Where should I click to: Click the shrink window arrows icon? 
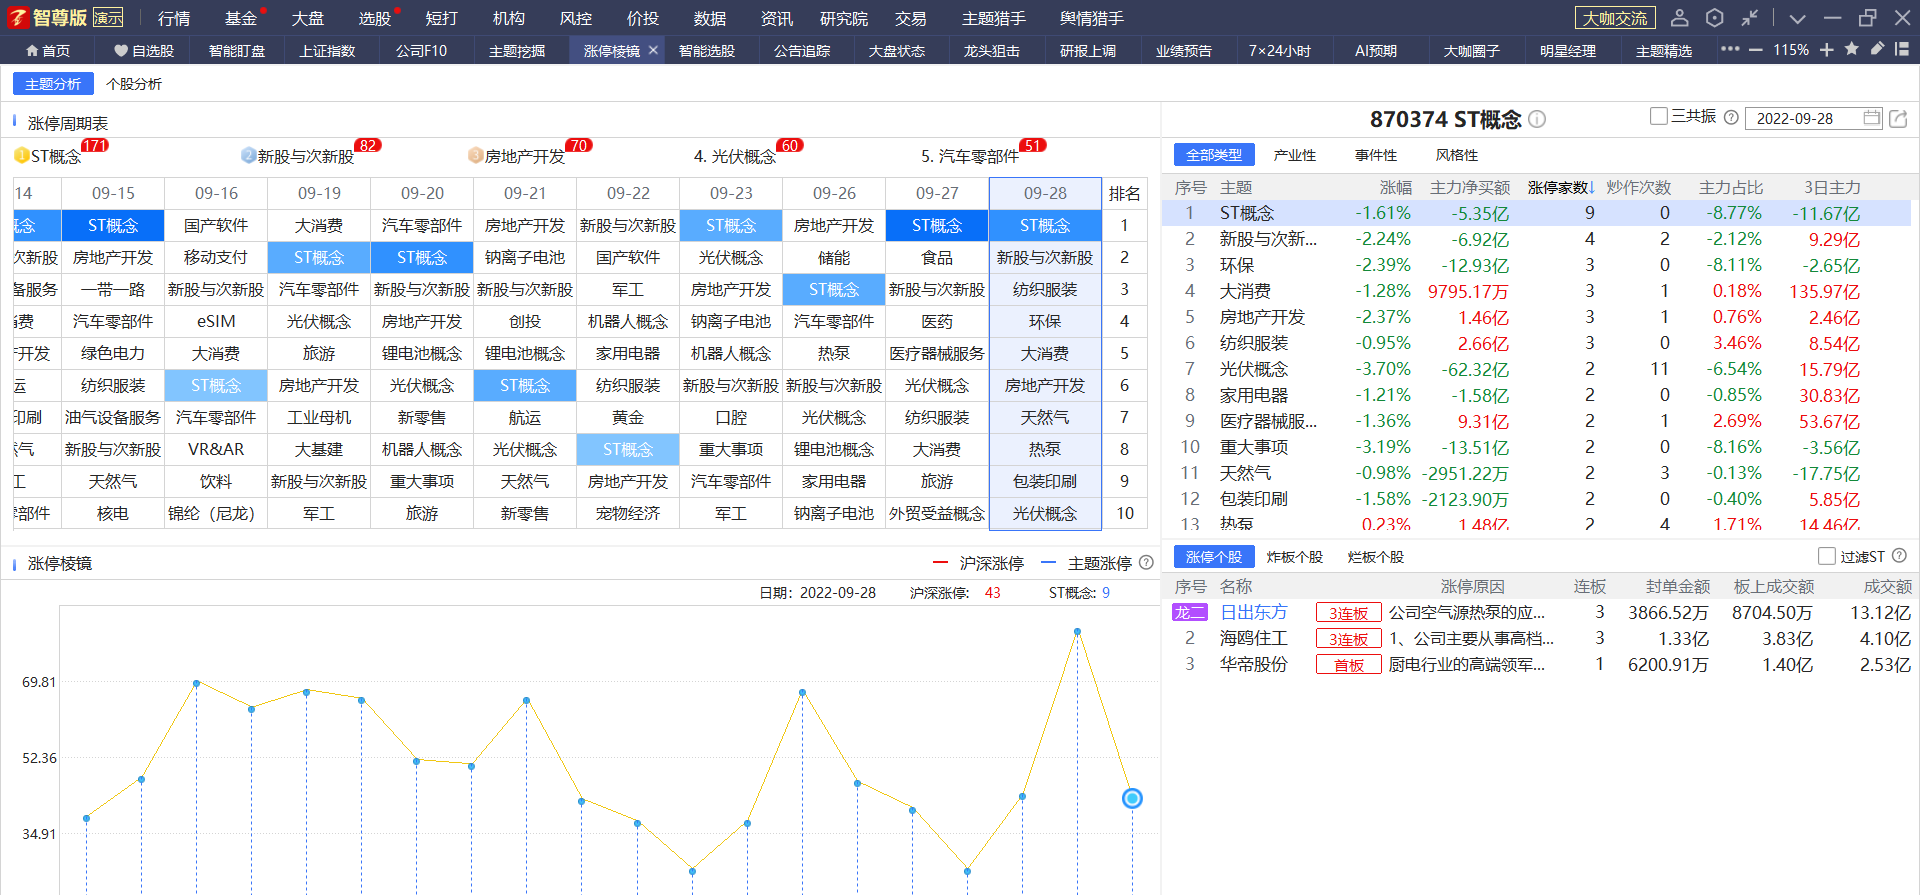tap(1750, 18)
